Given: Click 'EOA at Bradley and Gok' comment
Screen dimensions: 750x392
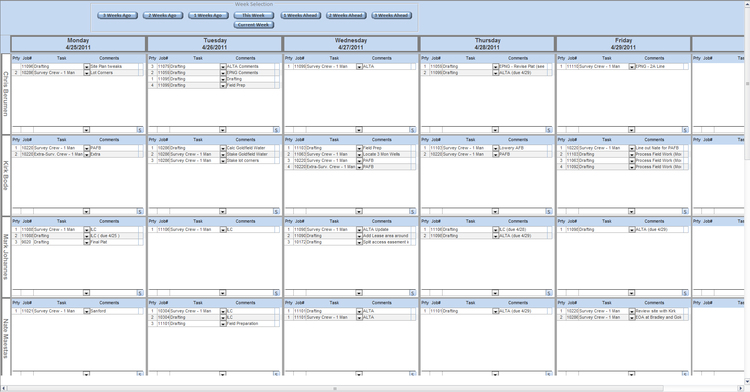Looking at the screenshot, I should [659, 317].
